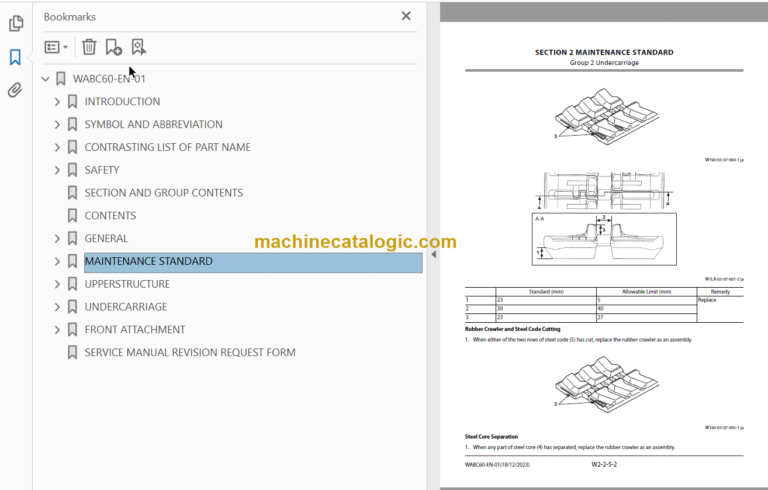768x490 pixels.
Task: Select the highlighted MAINTENANCE STANDARD bookmark
Action: (253, 261)
